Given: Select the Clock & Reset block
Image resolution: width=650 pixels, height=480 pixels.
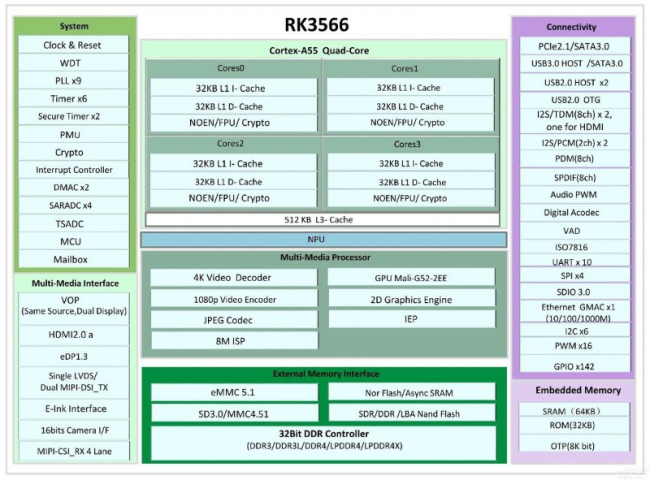Looking at the screenshot, I should click(x=73, y=45).
